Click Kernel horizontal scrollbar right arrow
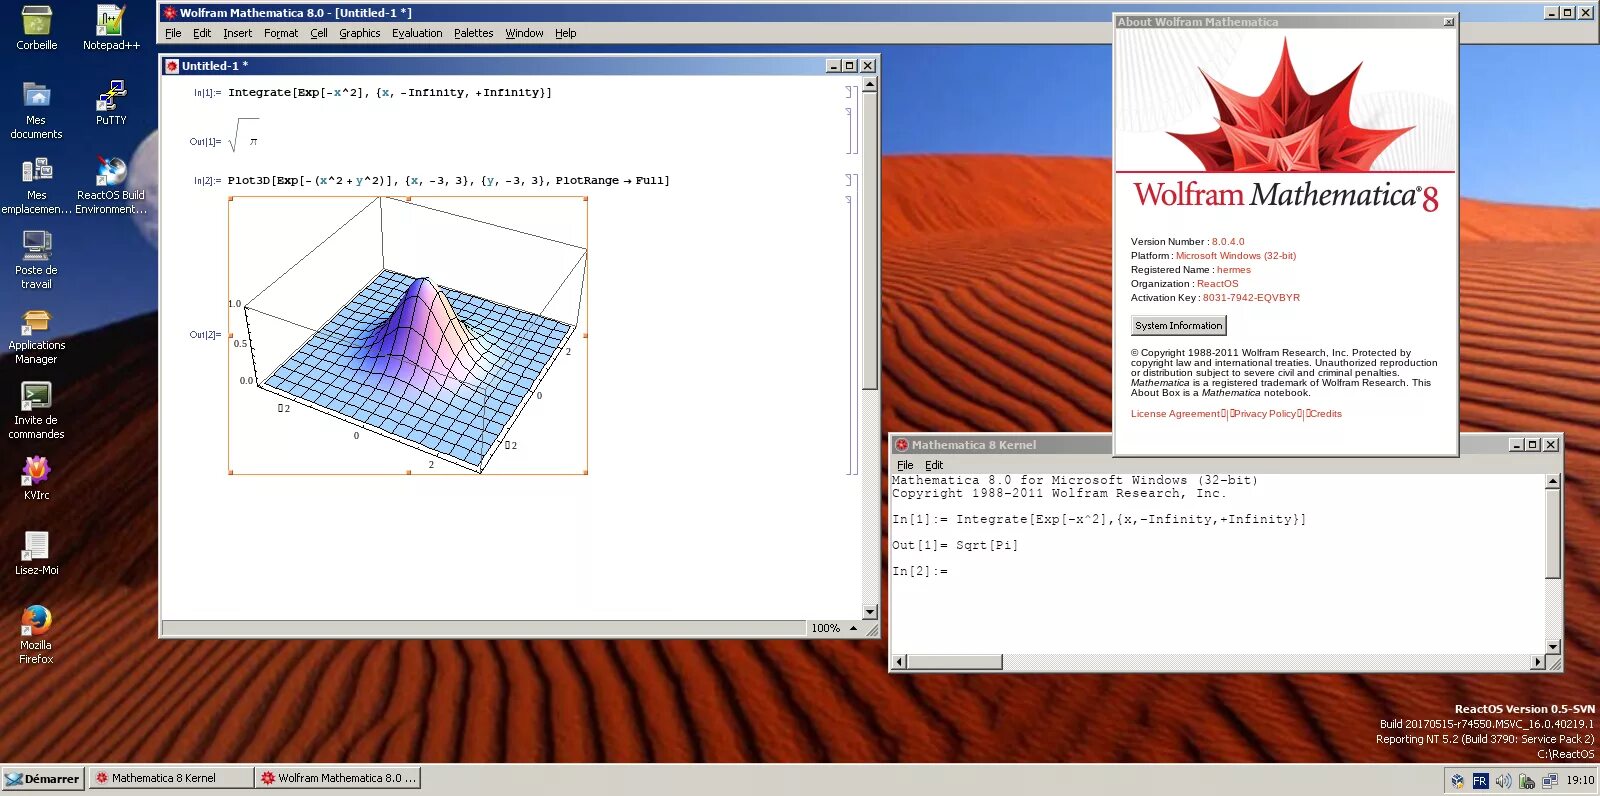This screenshot has height=796, width=1600. [1538, 662]
